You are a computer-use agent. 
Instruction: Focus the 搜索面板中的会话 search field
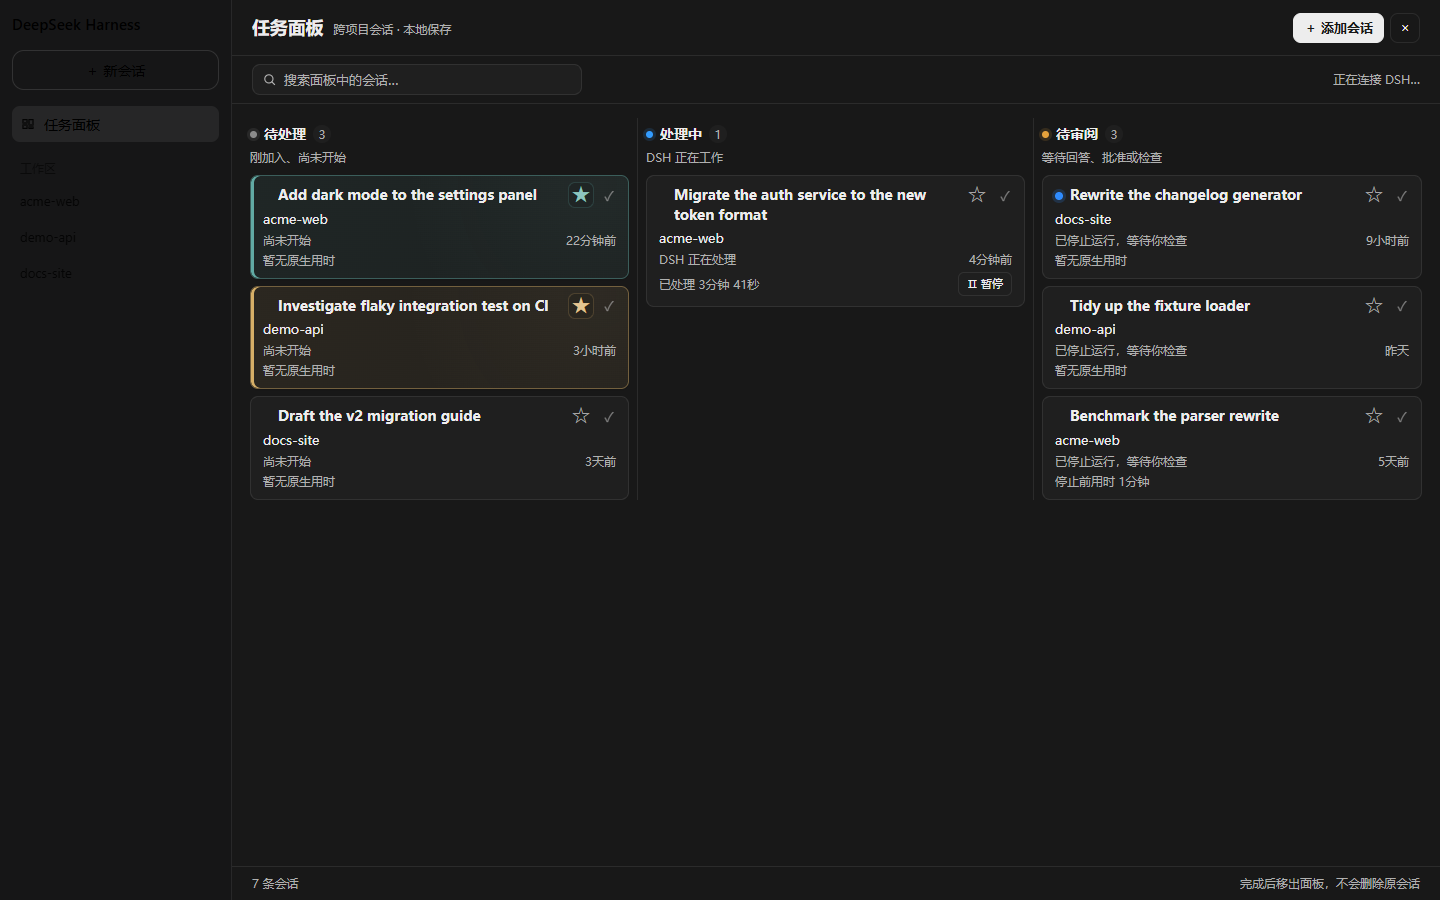[417, 80]
